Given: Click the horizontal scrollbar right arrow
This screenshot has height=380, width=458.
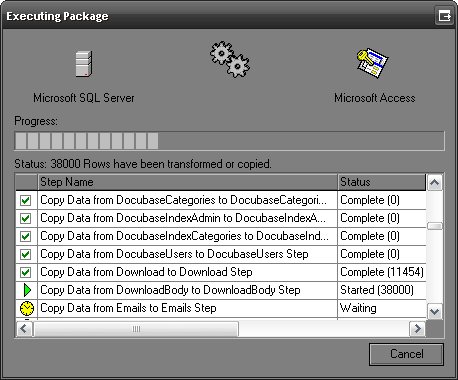Looking at the screenshot, I should point(417,329).
